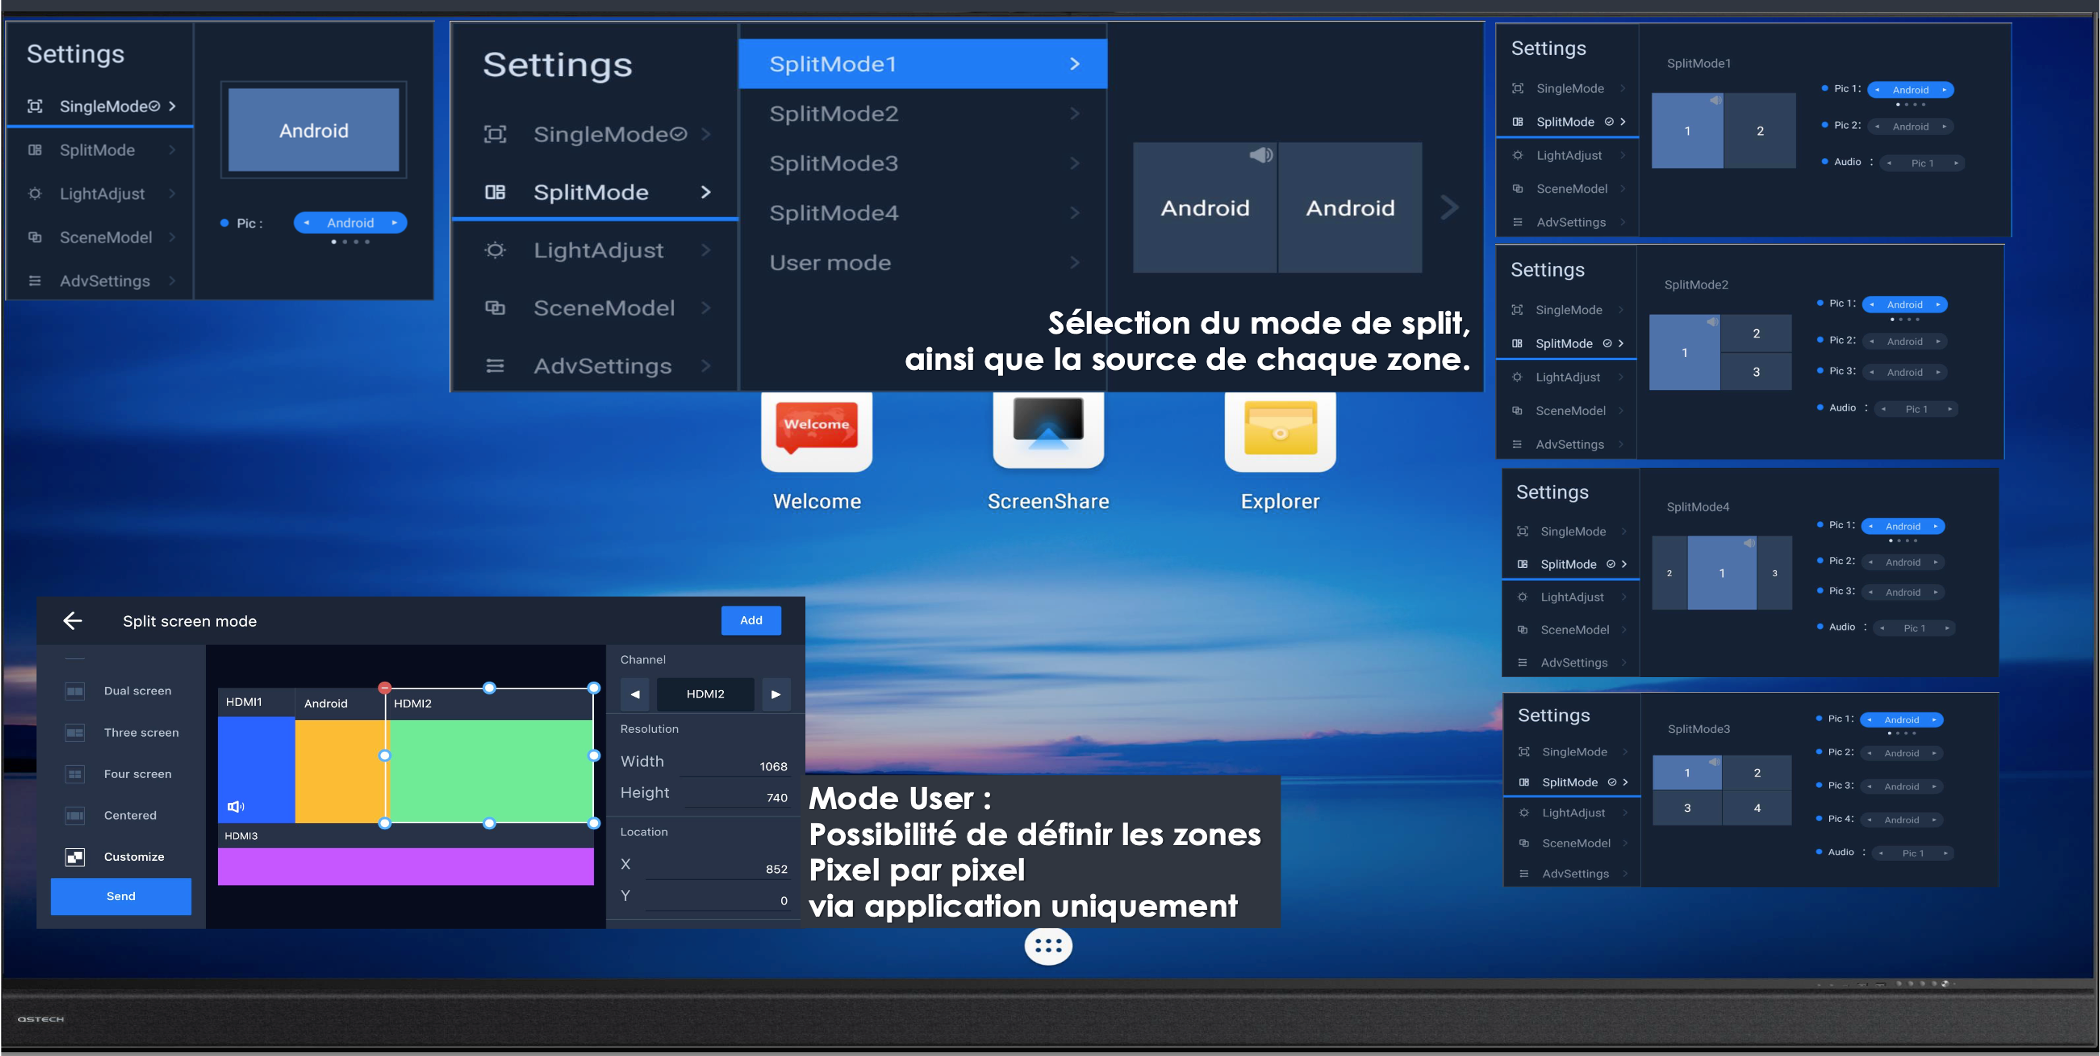Viewport: 2100px width, 1056px height.
Task: Select SplitMode3 in the split mode list
Action: (833, 163)
